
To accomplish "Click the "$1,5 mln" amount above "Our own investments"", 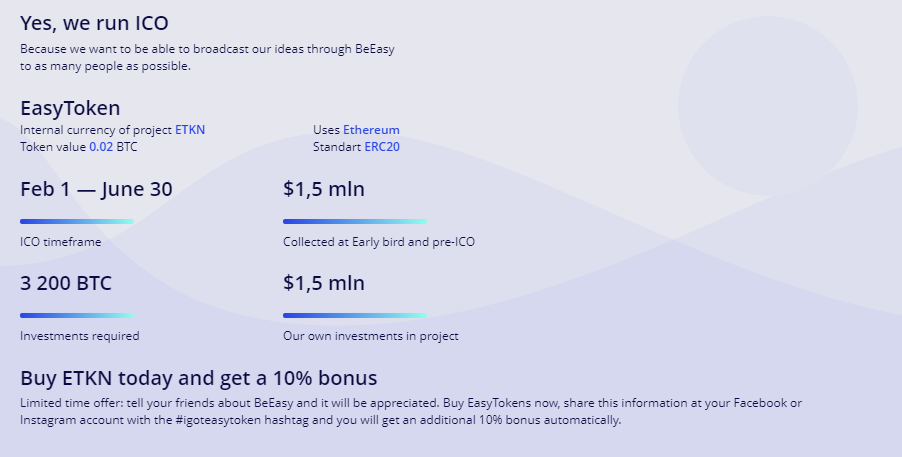I will pos(324,283).
